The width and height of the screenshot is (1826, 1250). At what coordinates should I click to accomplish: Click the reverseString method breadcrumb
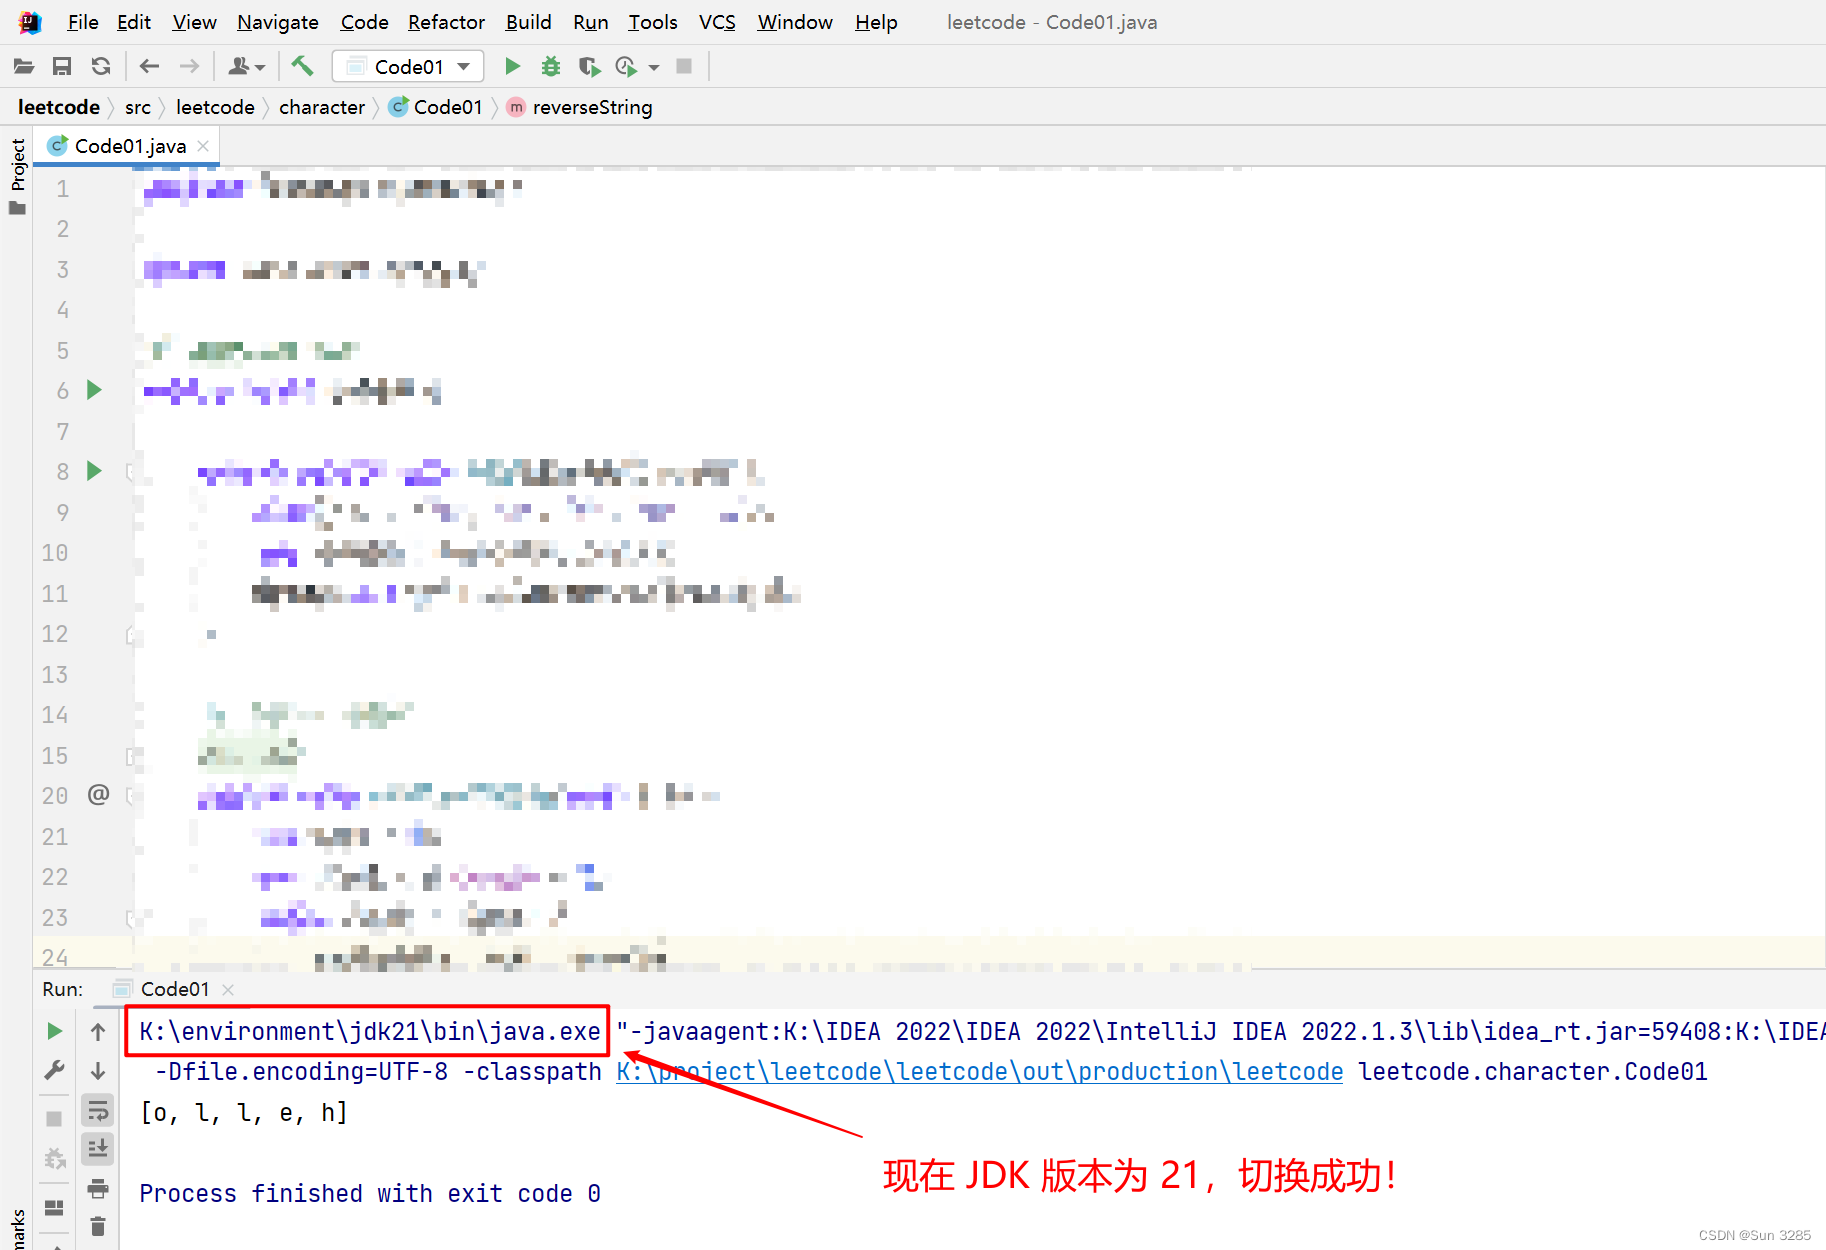tap(580, 107)
